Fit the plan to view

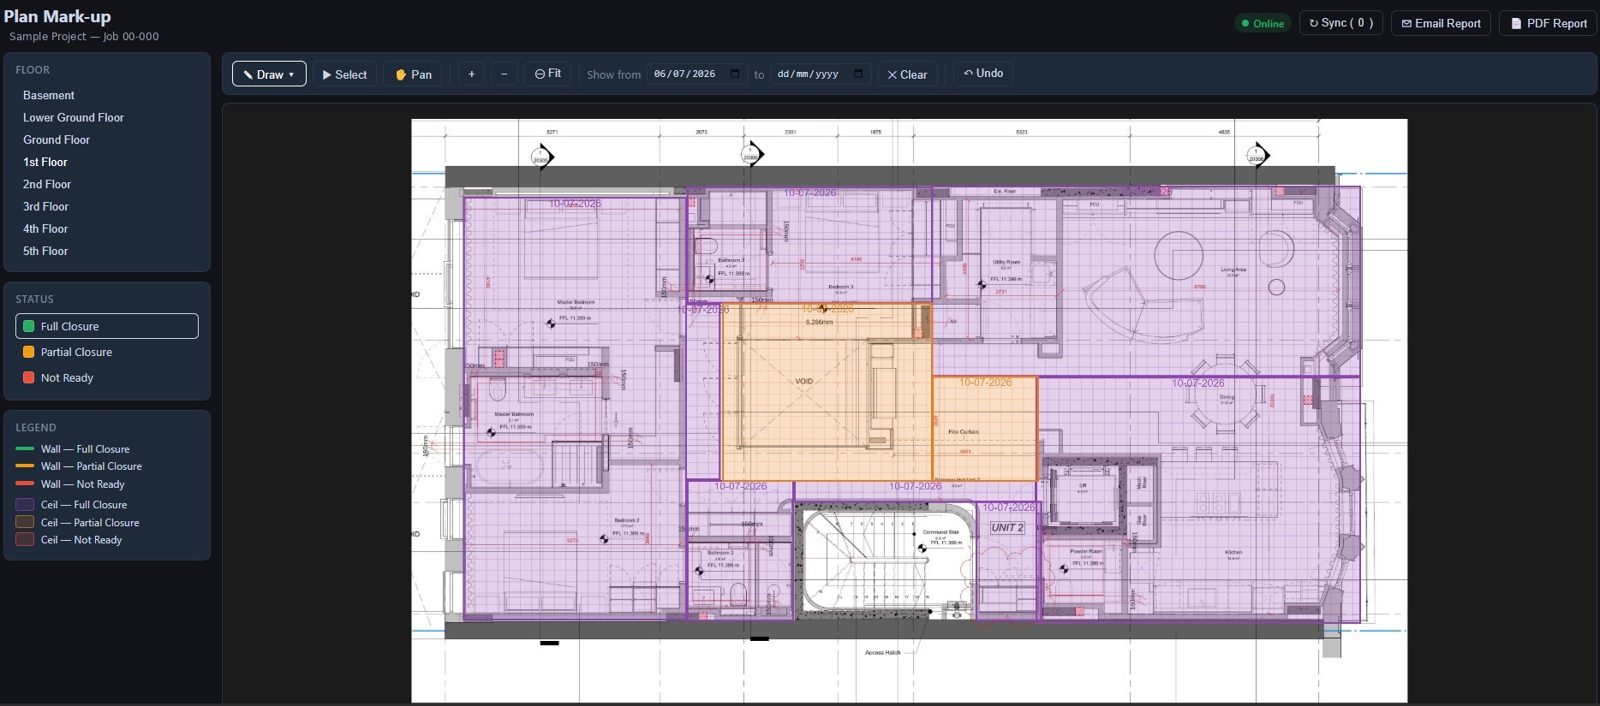(x=547, y=74)
